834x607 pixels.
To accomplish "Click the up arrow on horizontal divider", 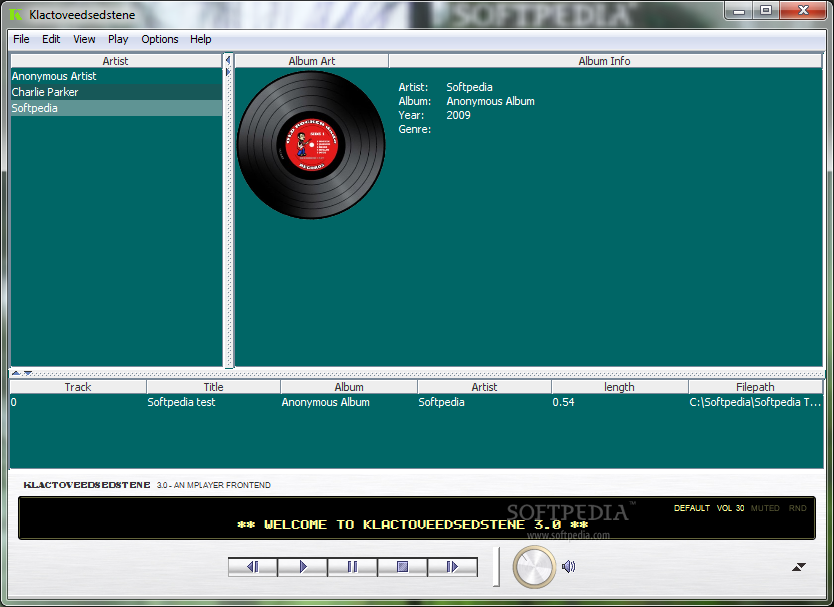I will tap(16, 373).
